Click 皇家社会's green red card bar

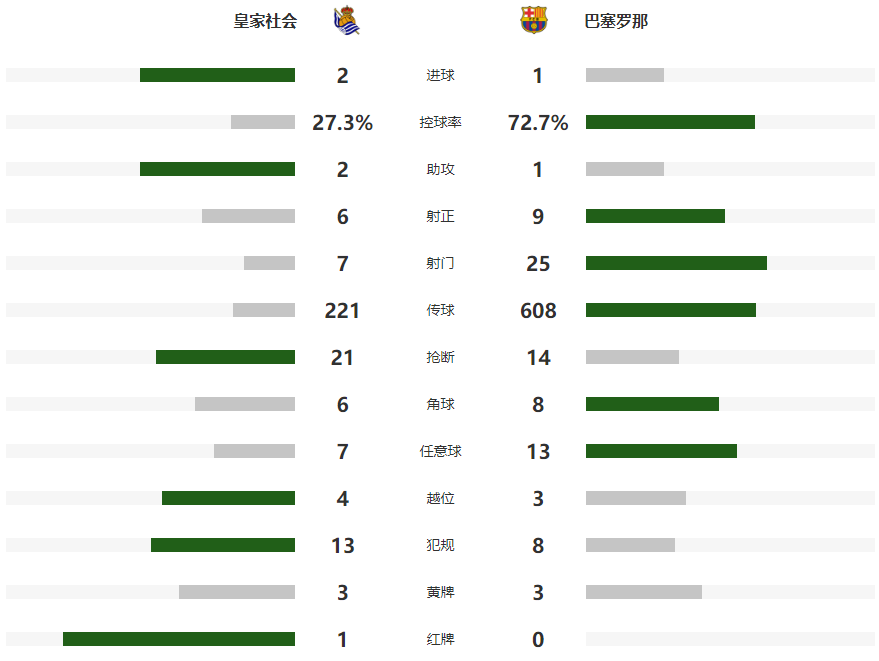179,639
